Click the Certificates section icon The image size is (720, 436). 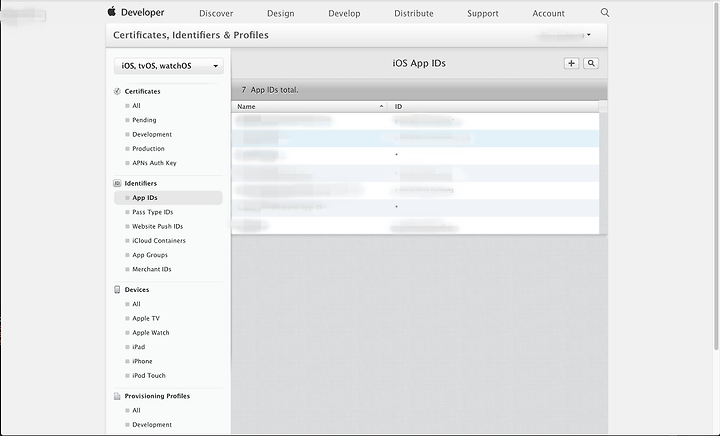[117, 91]
